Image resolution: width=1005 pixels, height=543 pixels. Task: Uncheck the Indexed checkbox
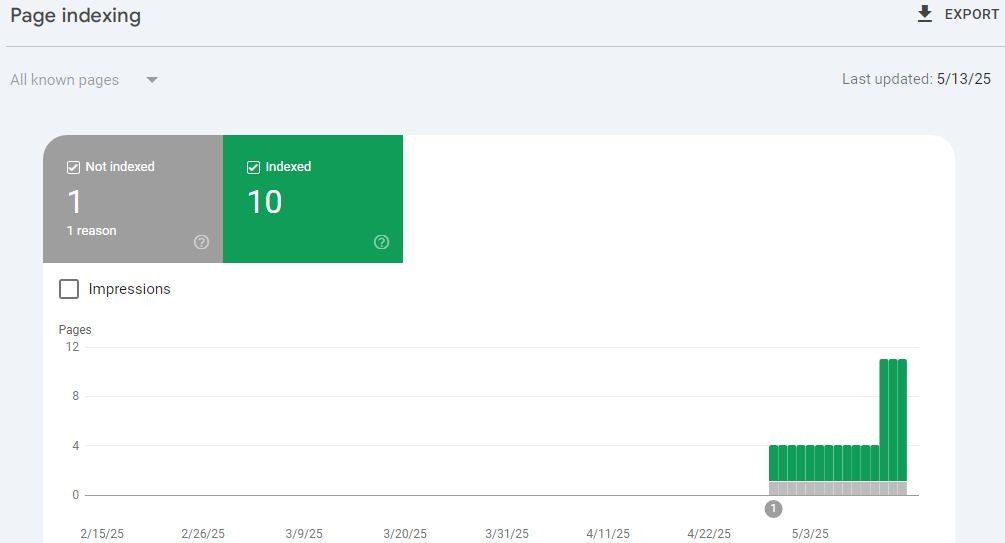253,167
